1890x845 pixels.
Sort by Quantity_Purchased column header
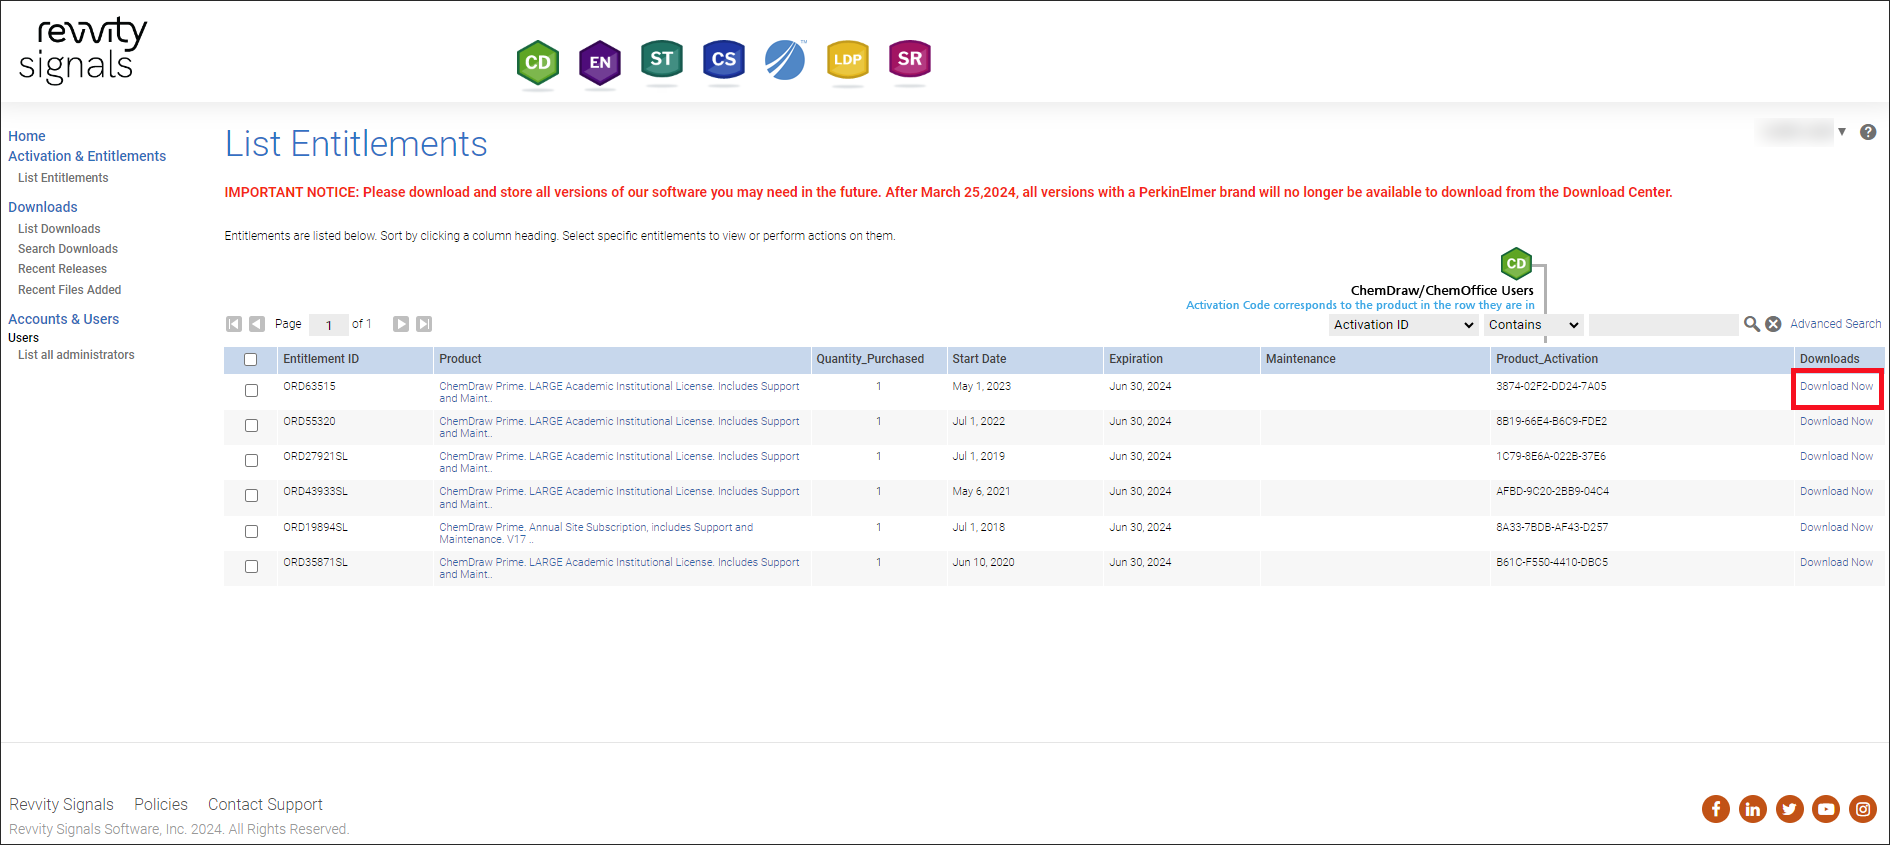tap(870, 359)
